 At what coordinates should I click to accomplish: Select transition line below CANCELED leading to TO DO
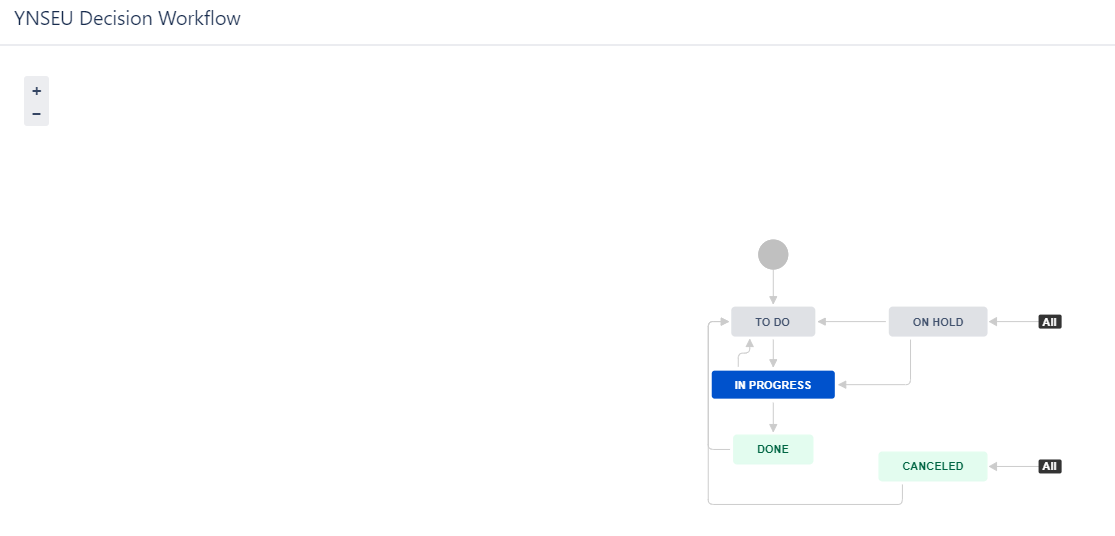[804, 504]
